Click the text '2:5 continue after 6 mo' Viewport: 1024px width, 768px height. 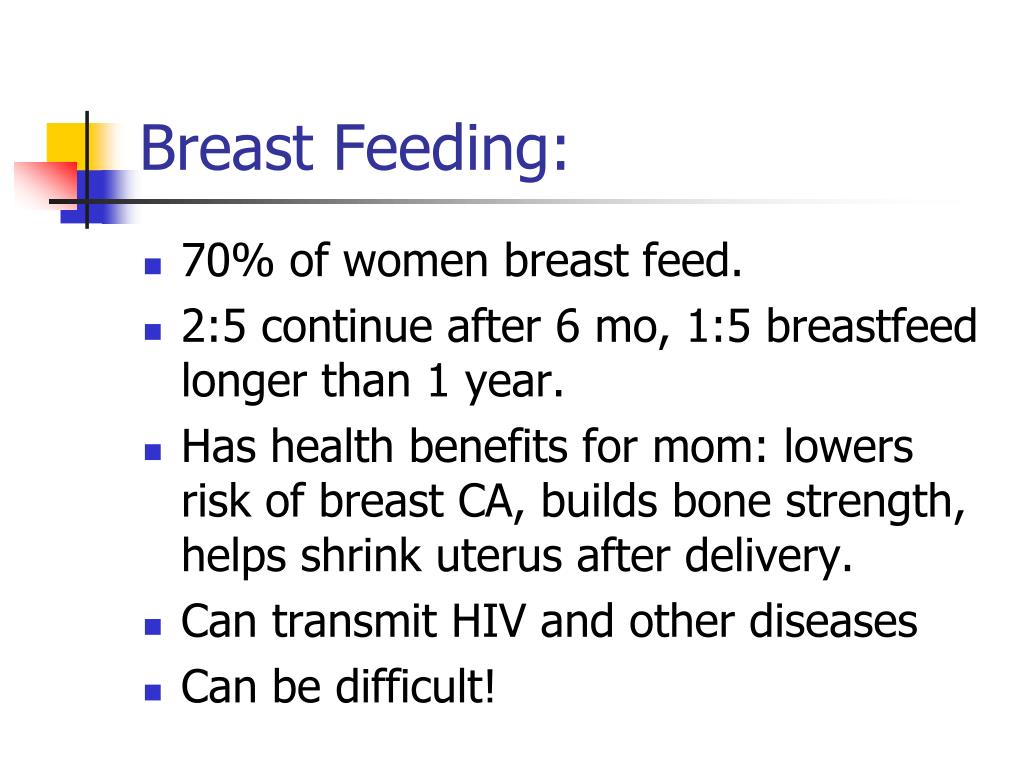(x=419, y=327)
